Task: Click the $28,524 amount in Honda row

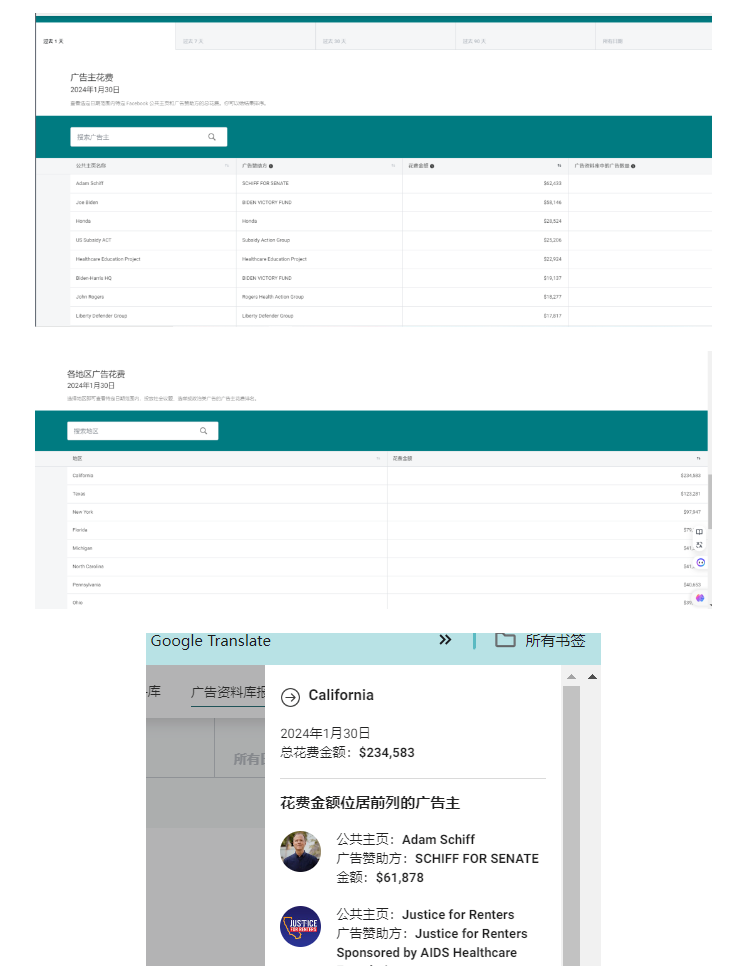Action: 553,221
